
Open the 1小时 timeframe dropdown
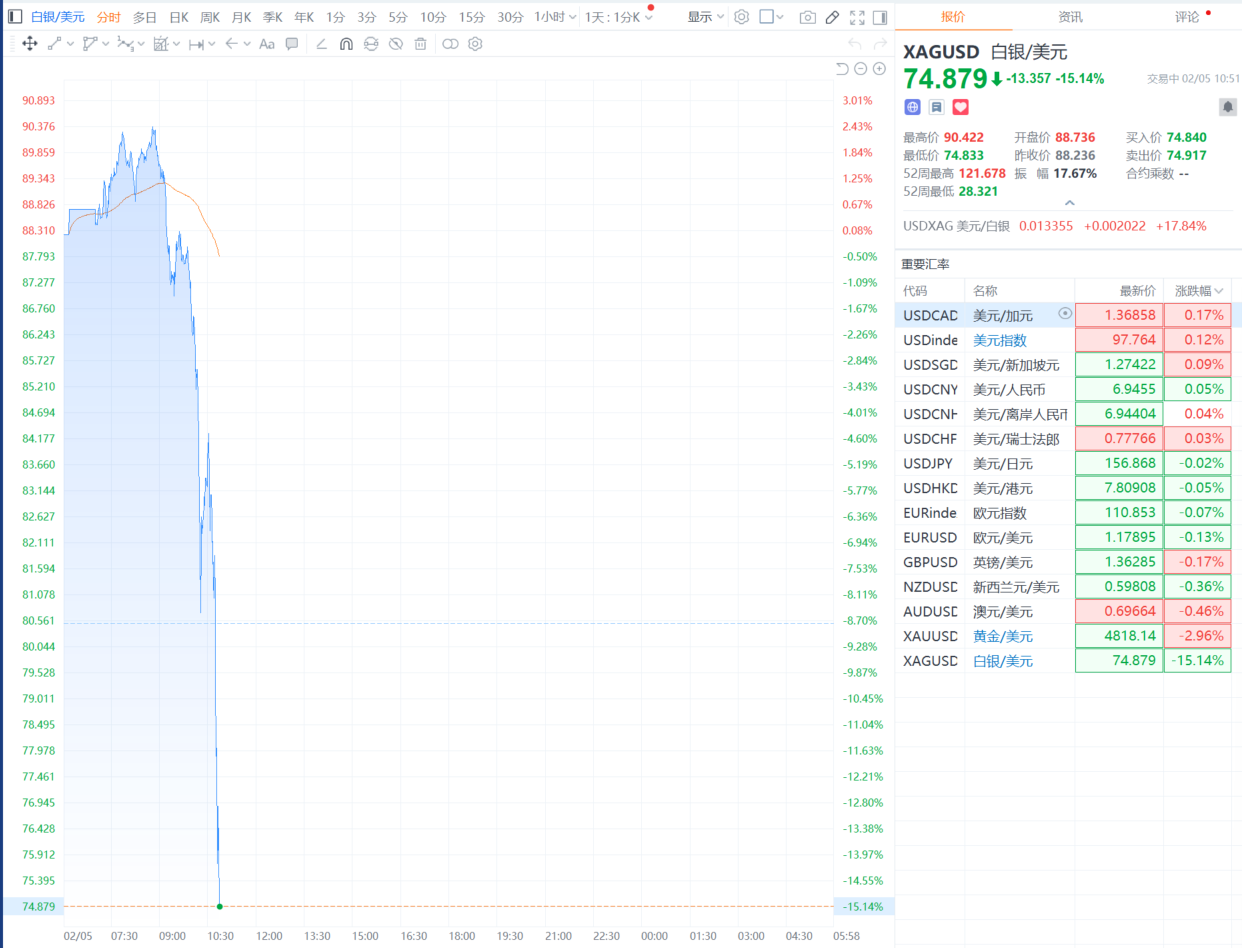tap(555, 17)
